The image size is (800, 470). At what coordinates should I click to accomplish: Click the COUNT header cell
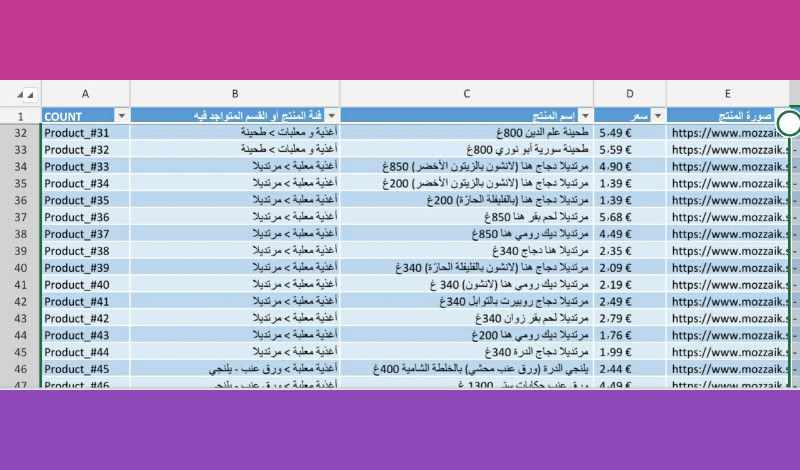click(86, 116)
